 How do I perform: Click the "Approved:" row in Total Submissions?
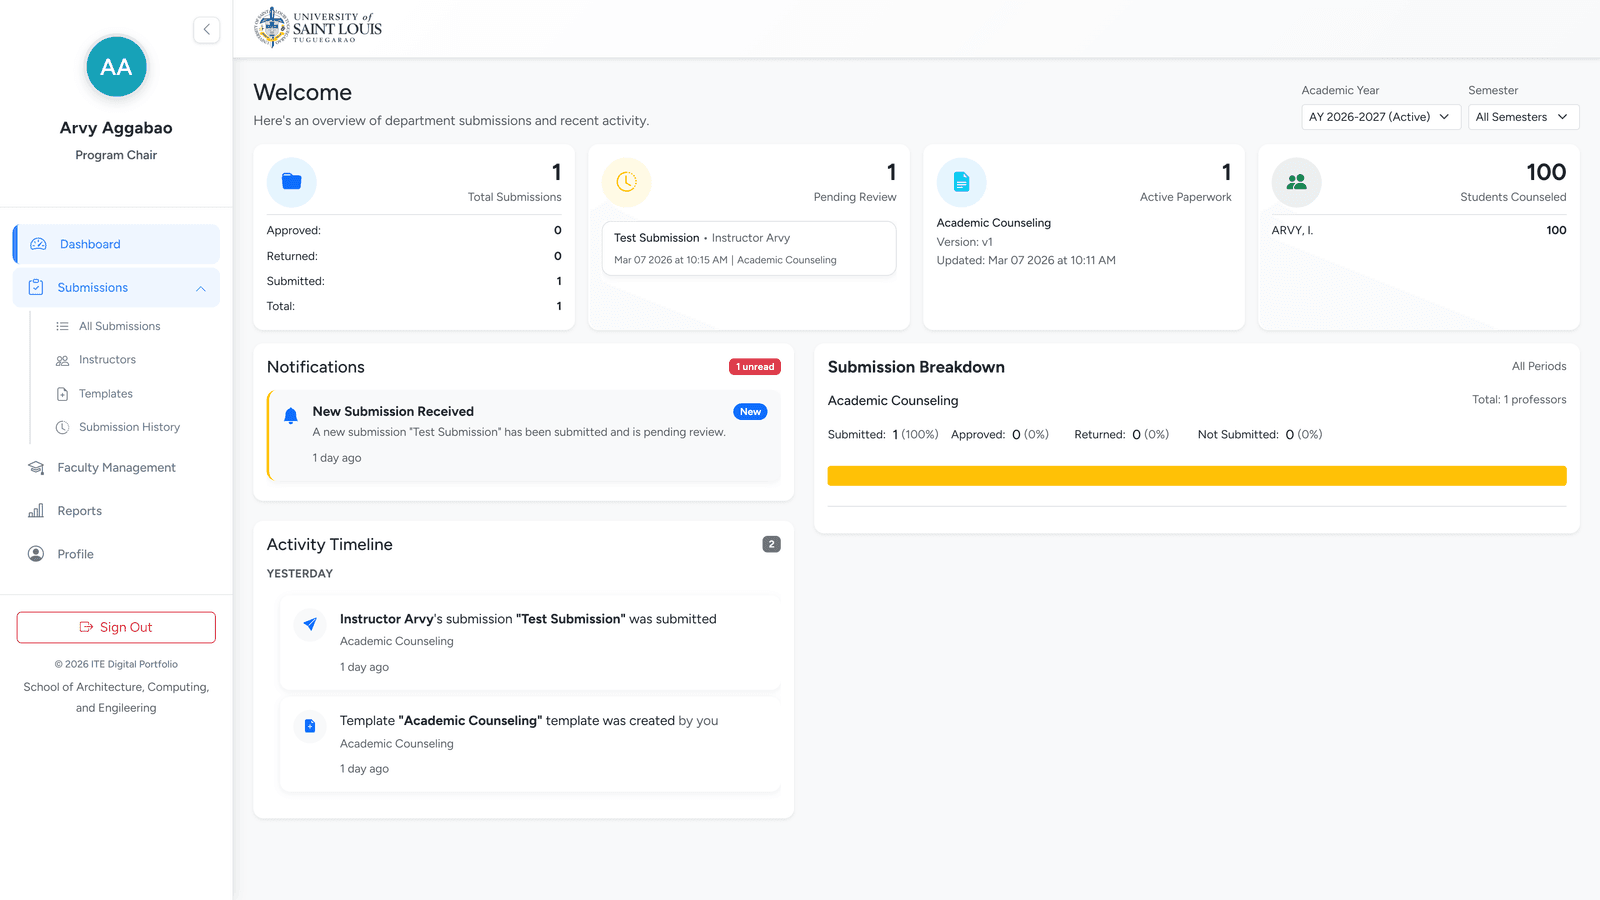coord(414,230)
